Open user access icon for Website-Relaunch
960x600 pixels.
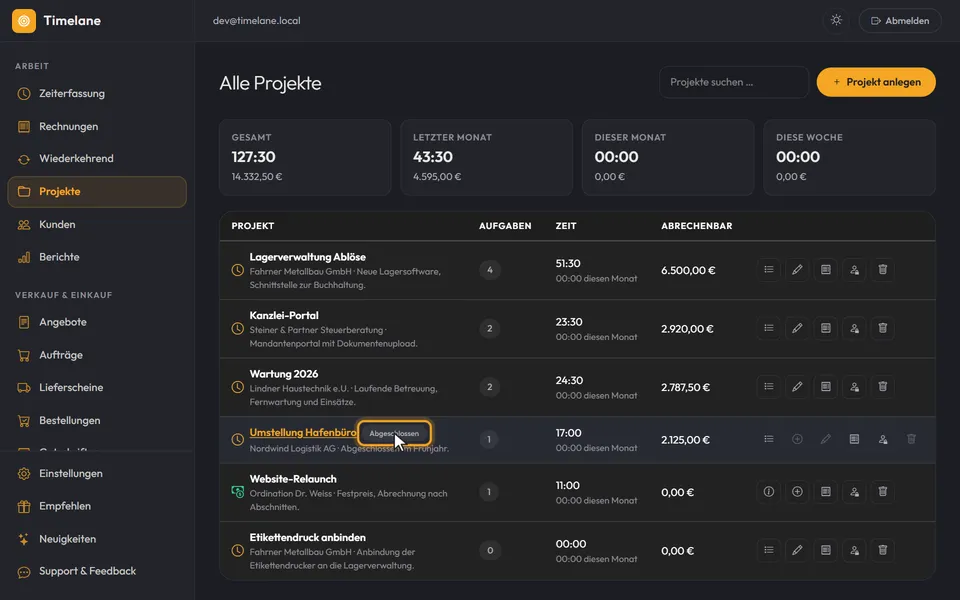(854, 492)
